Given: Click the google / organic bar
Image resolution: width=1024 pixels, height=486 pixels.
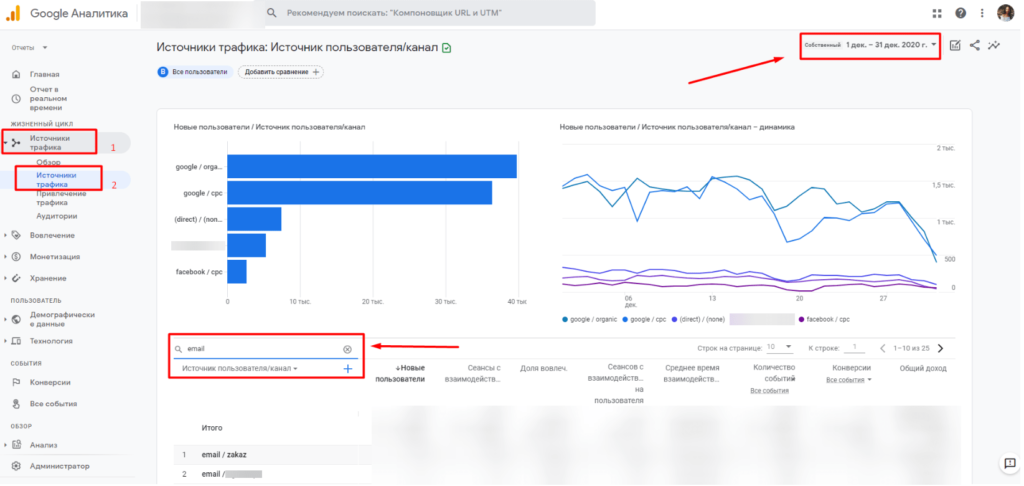Looking at the screenshot, I should [372, 167].
